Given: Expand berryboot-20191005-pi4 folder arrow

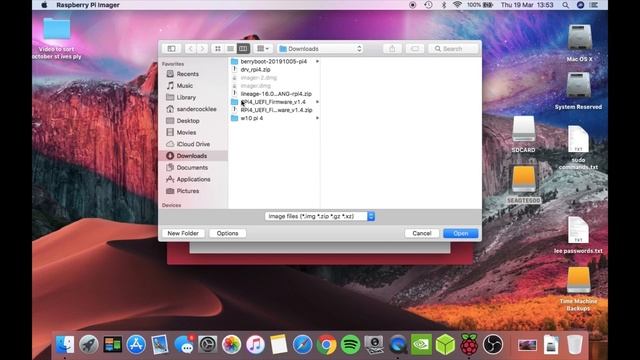Looking at the screenshot, I should pos(317,61).
